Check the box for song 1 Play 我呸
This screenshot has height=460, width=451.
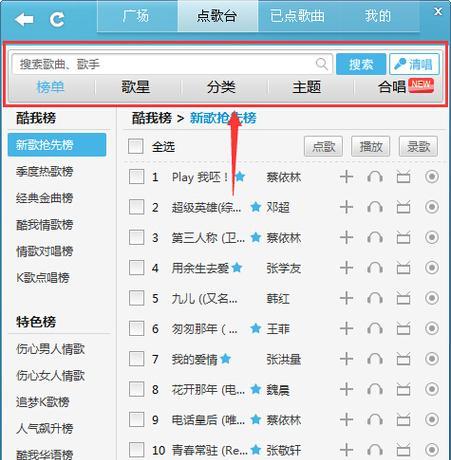tap(136, 177)
